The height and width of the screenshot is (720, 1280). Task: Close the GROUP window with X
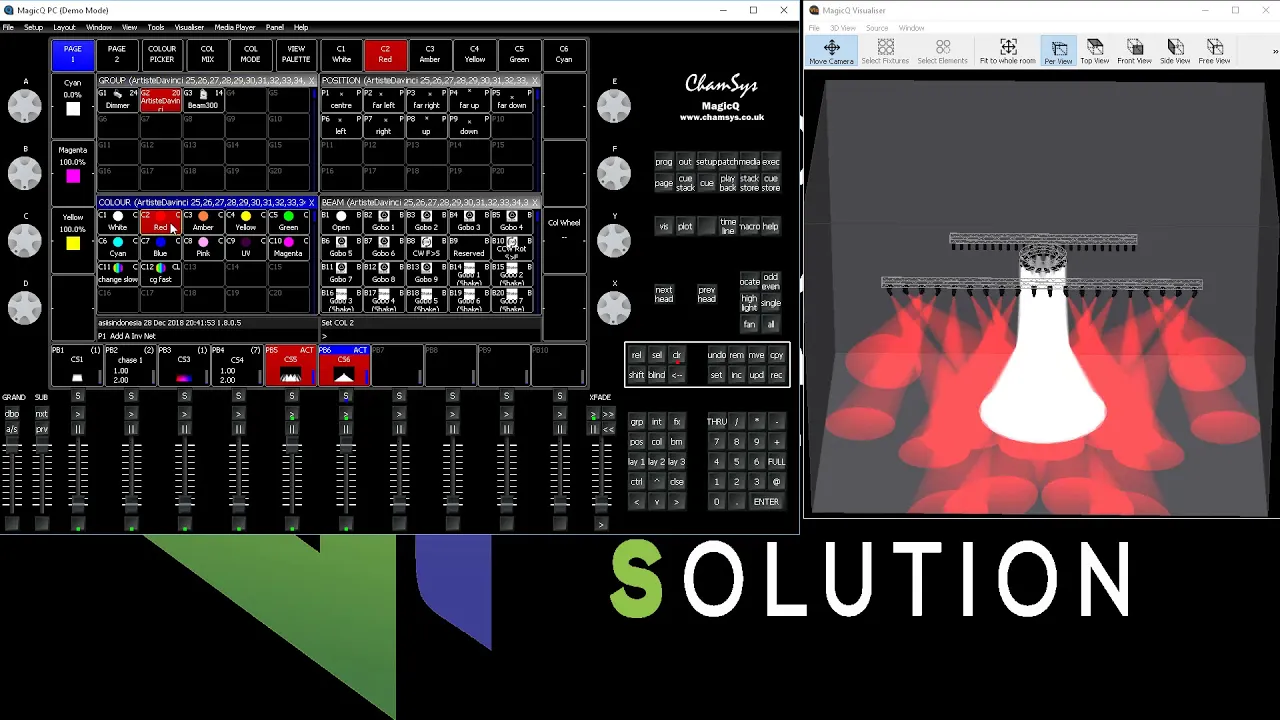click(x=311, y=80)
